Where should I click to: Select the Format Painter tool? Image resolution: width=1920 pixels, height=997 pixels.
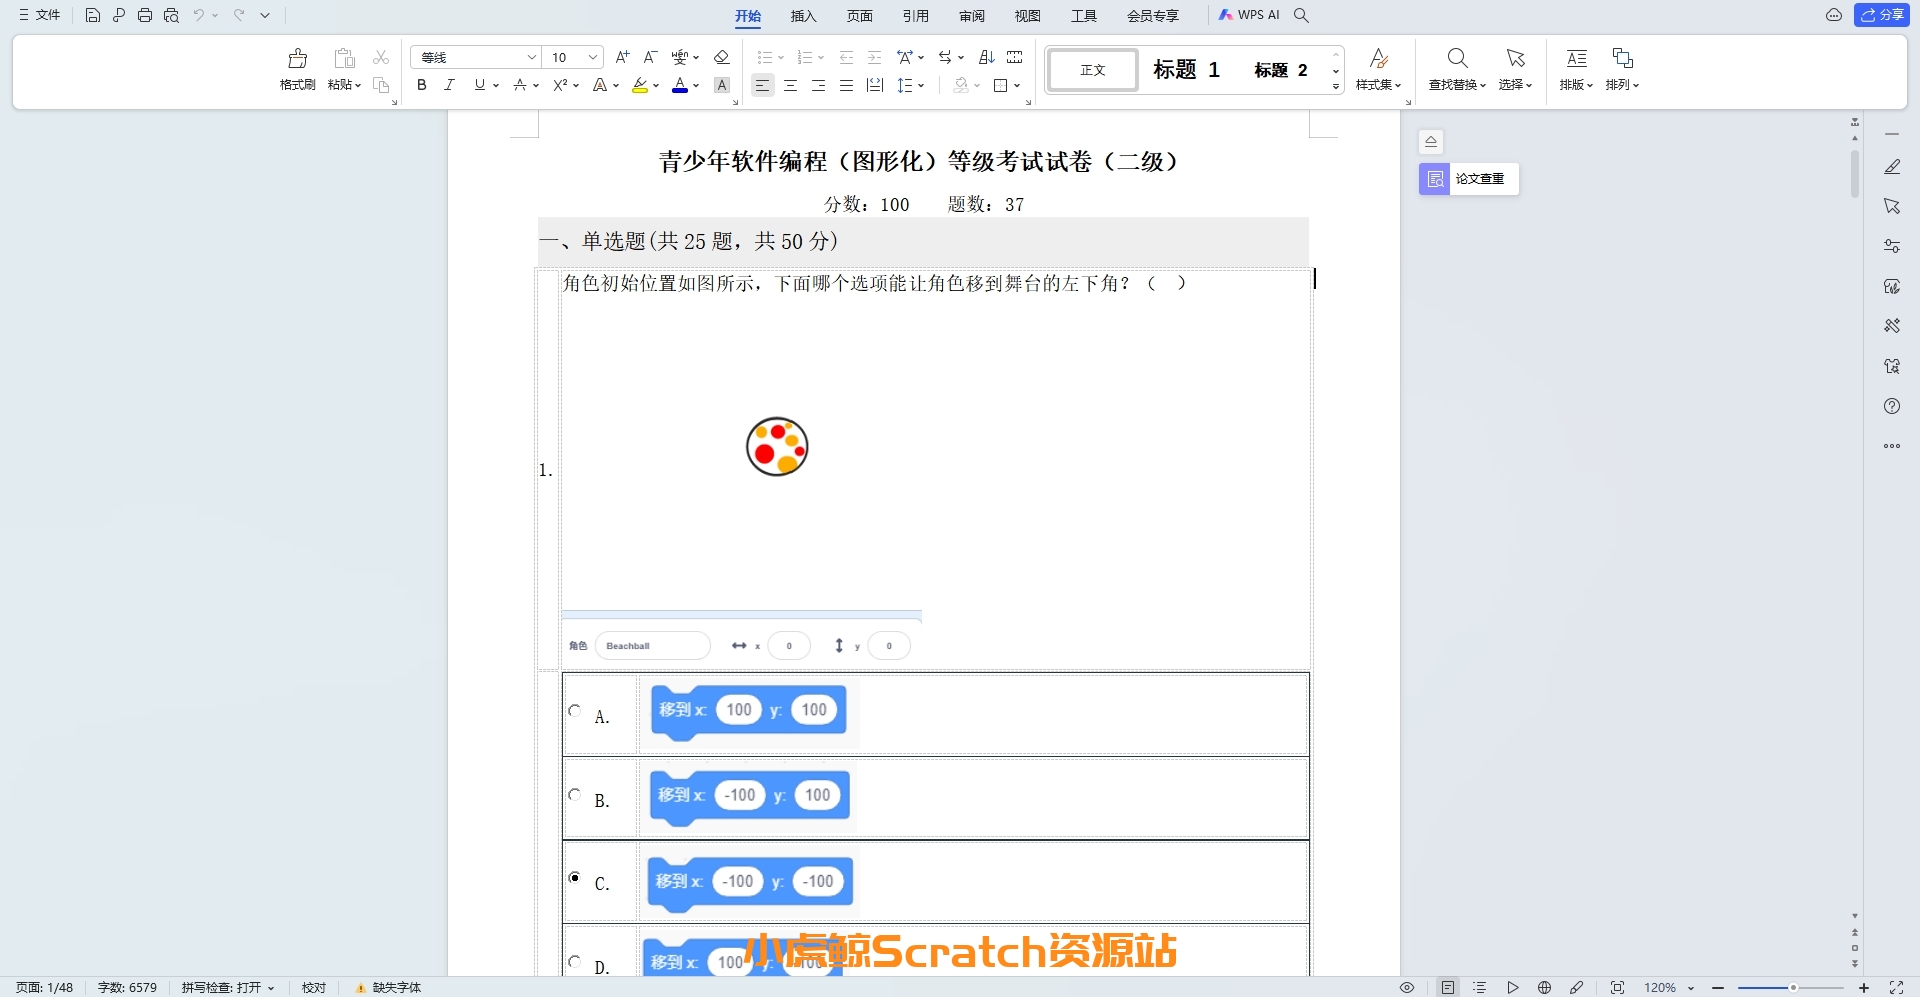[297, 69]
